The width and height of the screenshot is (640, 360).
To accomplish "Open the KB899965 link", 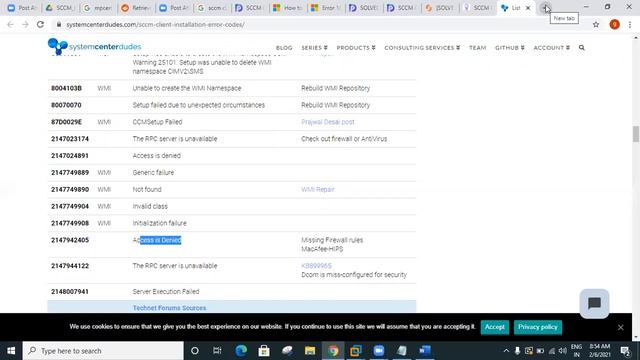I will [316, 266].
